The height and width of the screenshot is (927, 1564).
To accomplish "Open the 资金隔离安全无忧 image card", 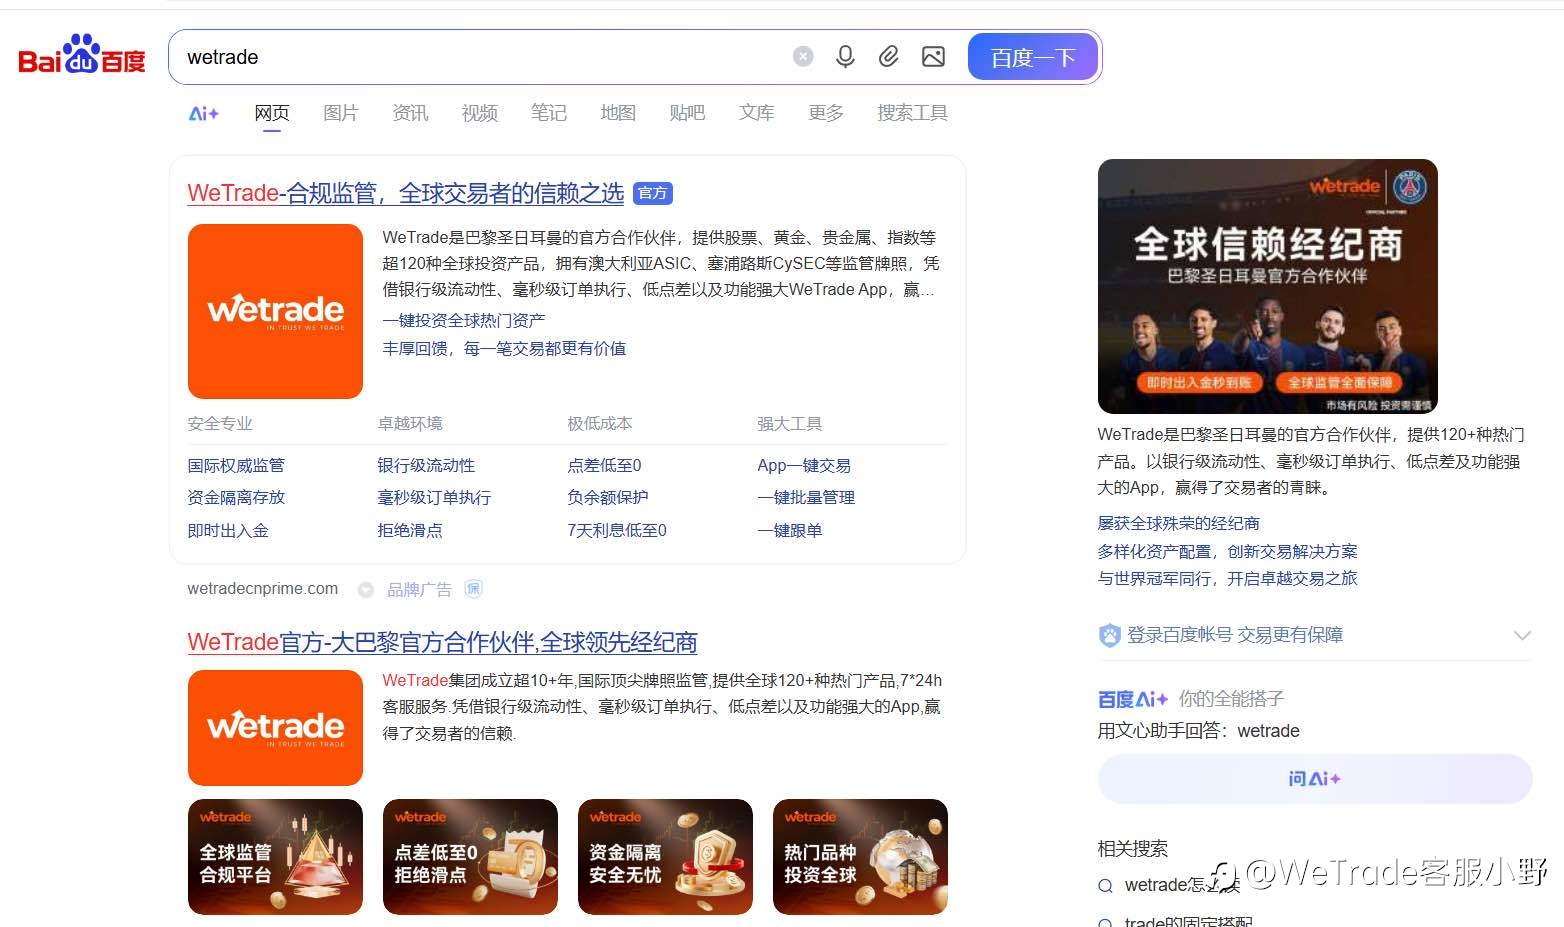I will click(665, 857).
